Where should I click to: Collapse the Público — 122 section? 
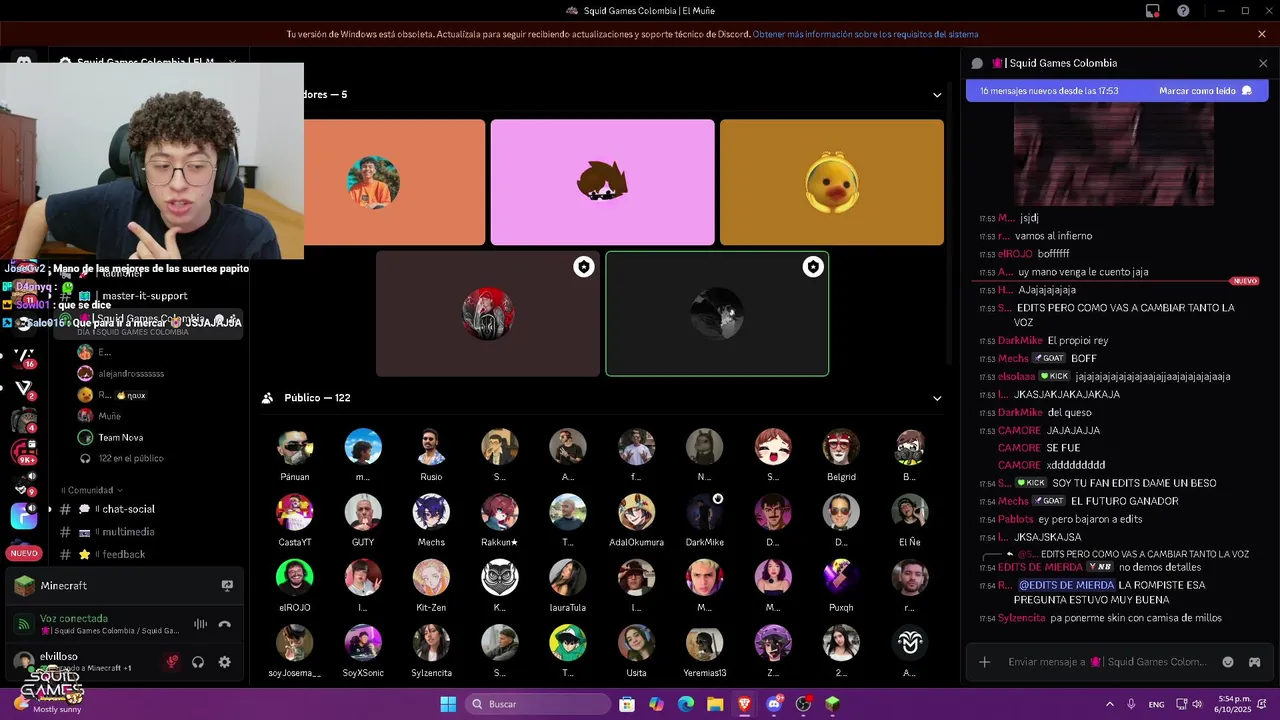click(x=937, y=398)
